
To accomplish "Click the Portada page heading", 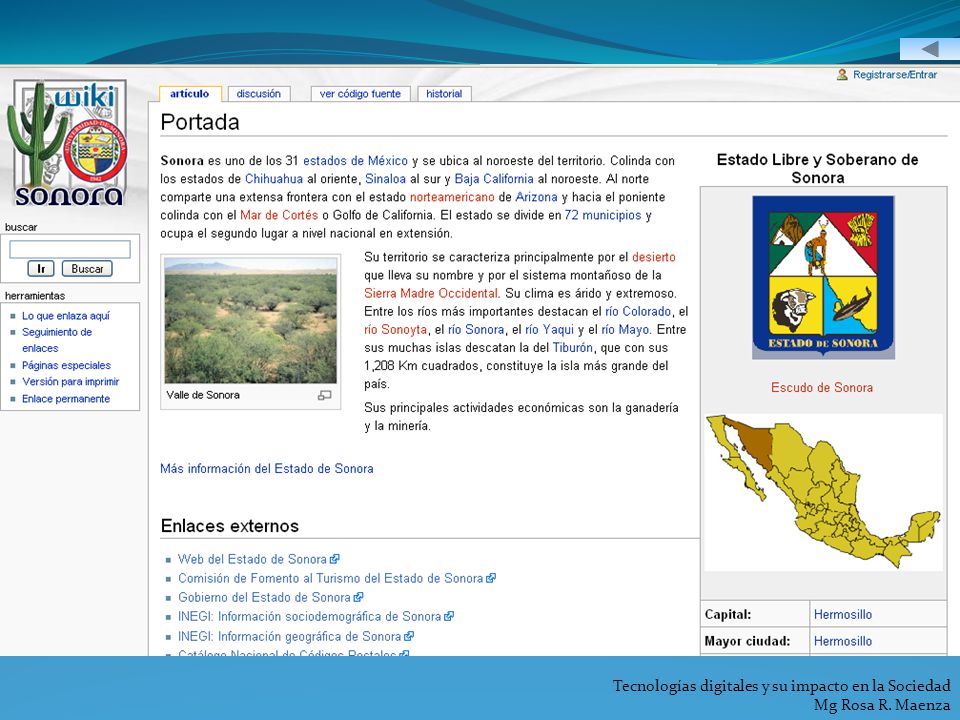I will click(200, 122).
